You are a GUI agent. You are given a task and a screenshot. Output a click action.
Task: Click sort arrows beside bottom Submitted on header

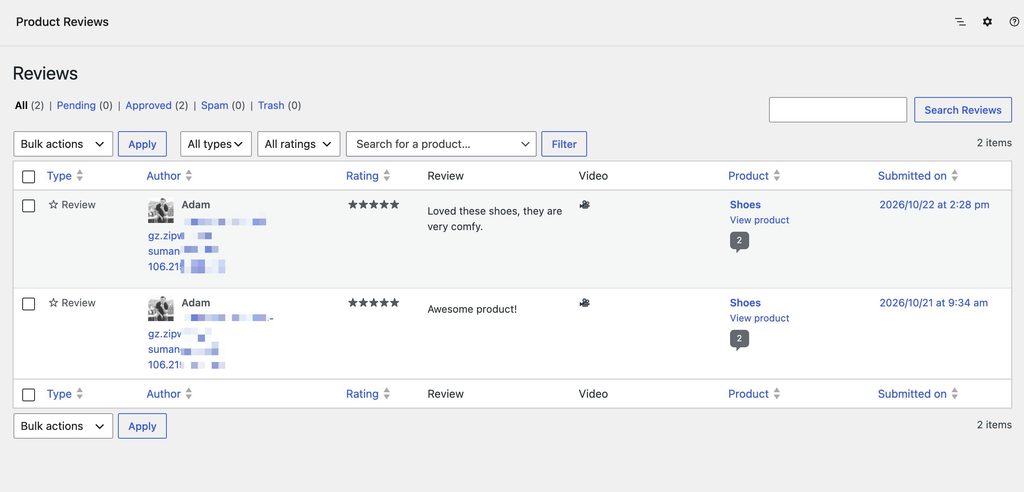coord(955,394)
